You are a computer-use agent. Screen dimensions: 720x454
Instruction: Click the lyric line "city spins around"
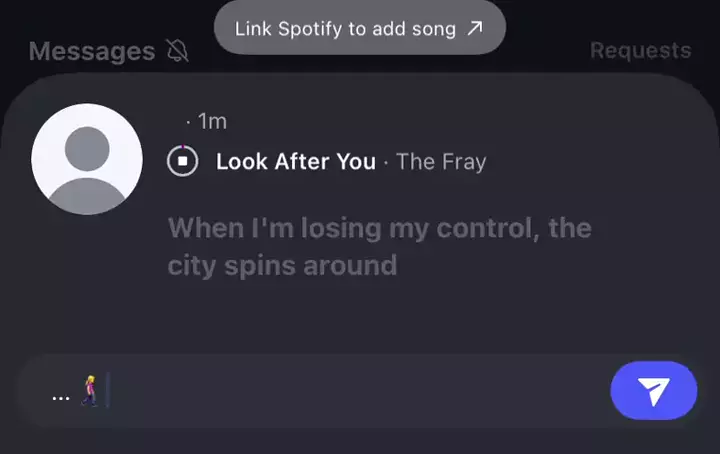(282, 265)
